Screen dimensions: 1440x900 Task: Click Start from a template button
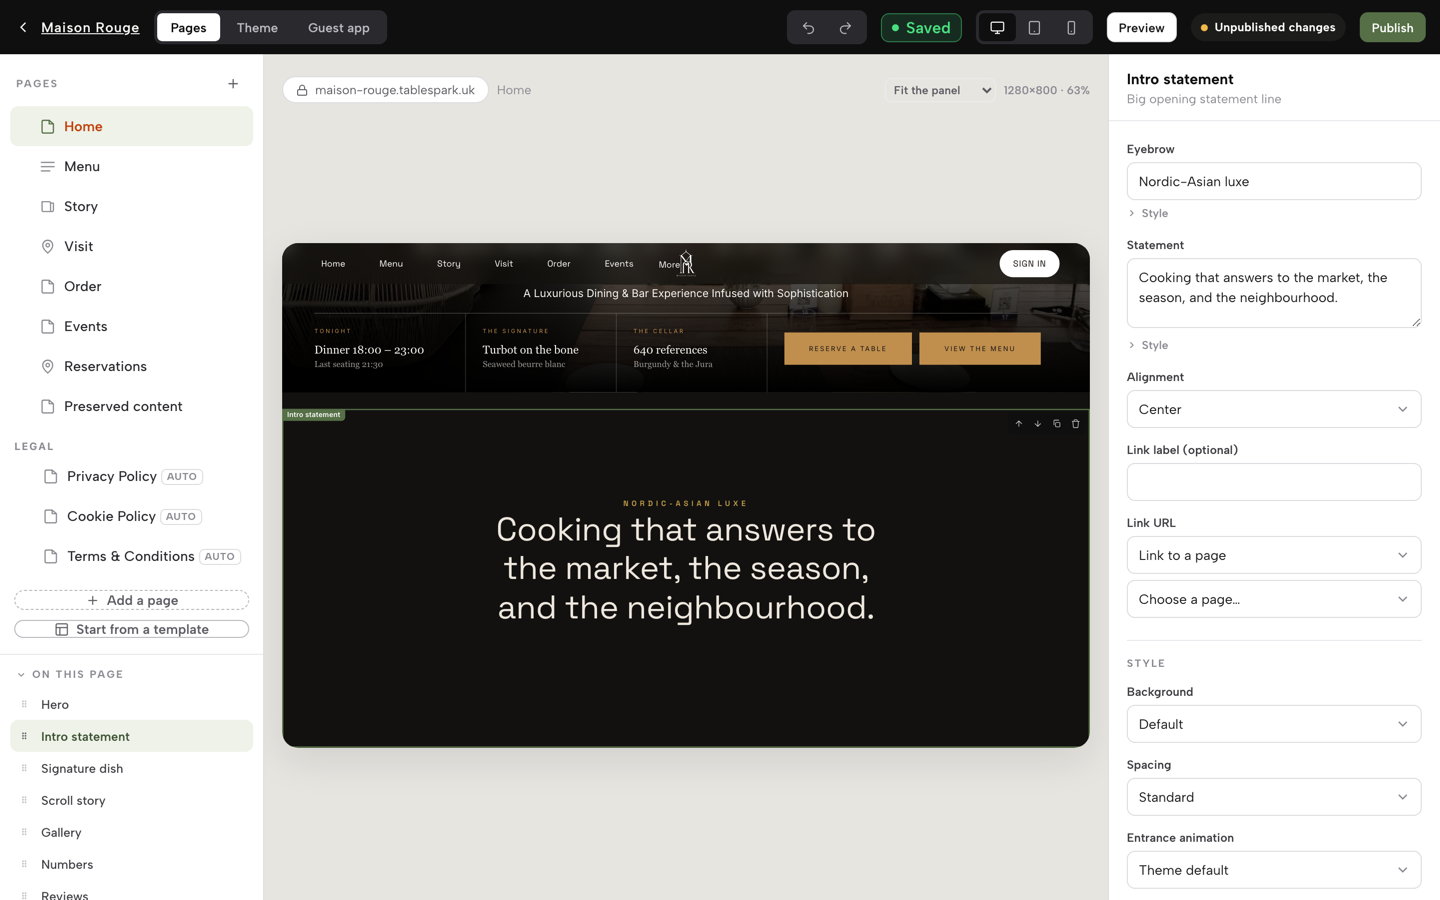click(132, 629)
